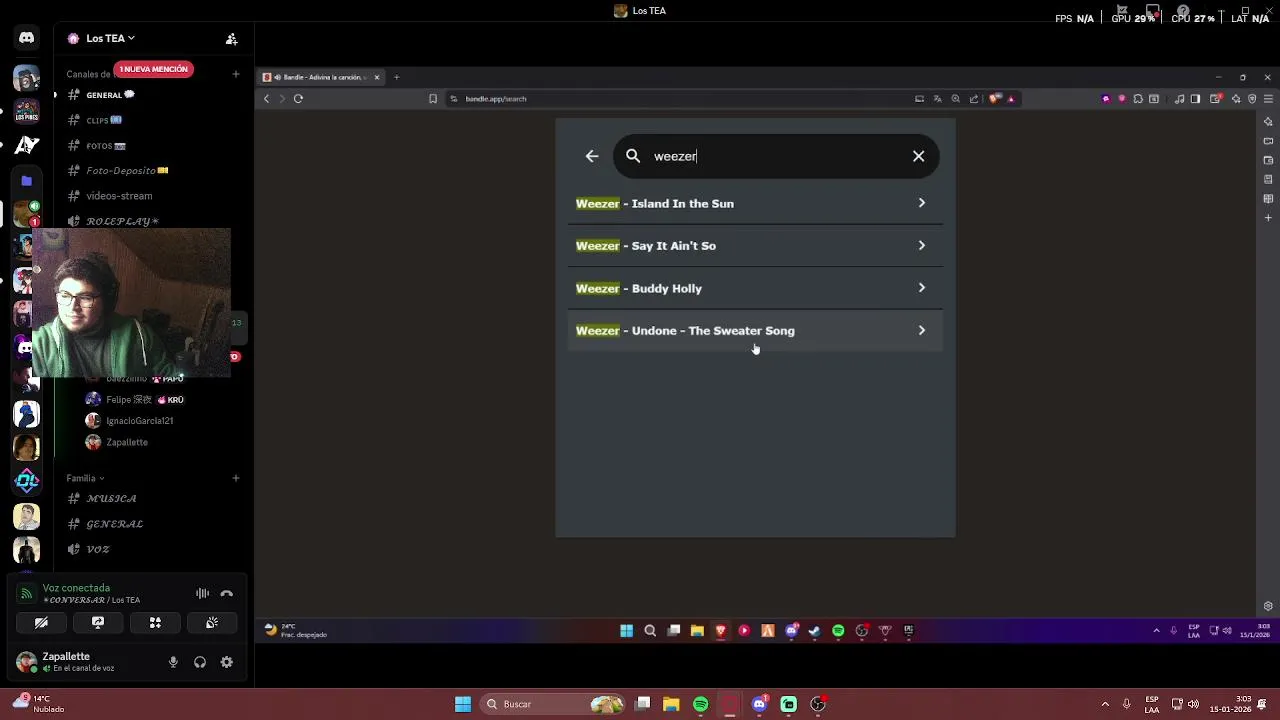Open the browser hamburger menu
The image size is (1280, 720).
[x=1268, y=98]
